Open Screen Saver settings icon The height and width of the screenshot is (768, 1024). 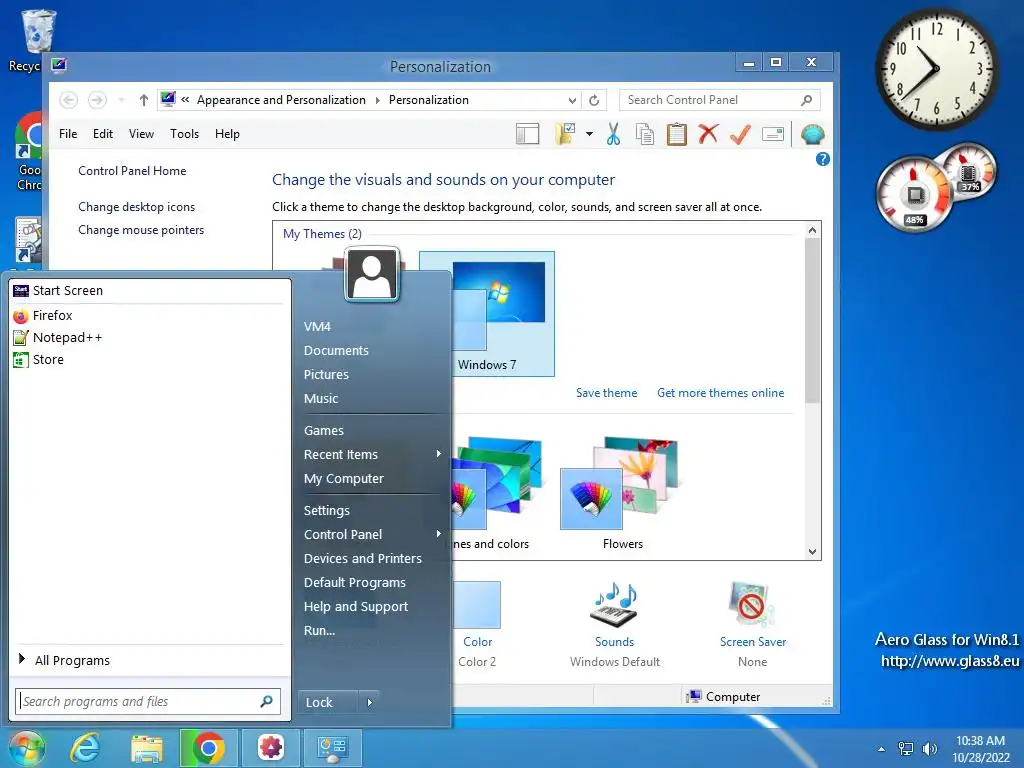point(752,604)
